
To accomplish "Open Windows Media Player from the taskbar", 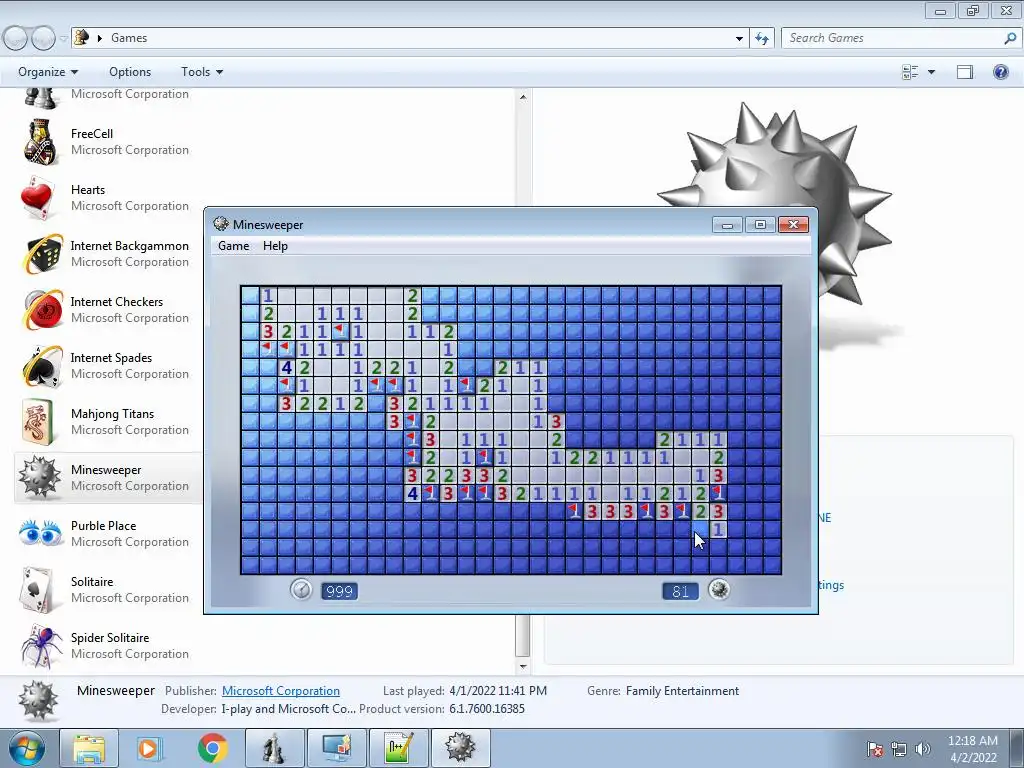I will tap(149, 748).
